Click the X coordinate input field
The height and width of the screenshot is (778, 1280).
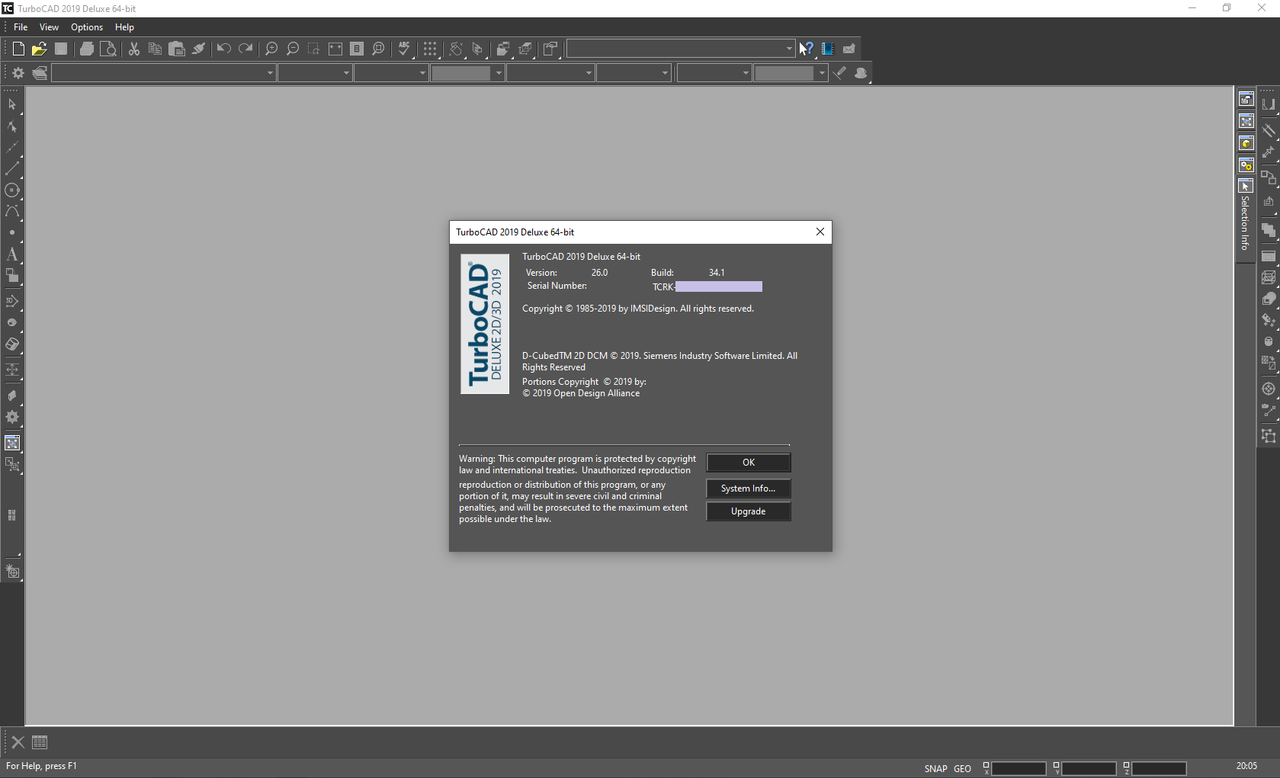pyautogui.click(x=1018, y=769)
